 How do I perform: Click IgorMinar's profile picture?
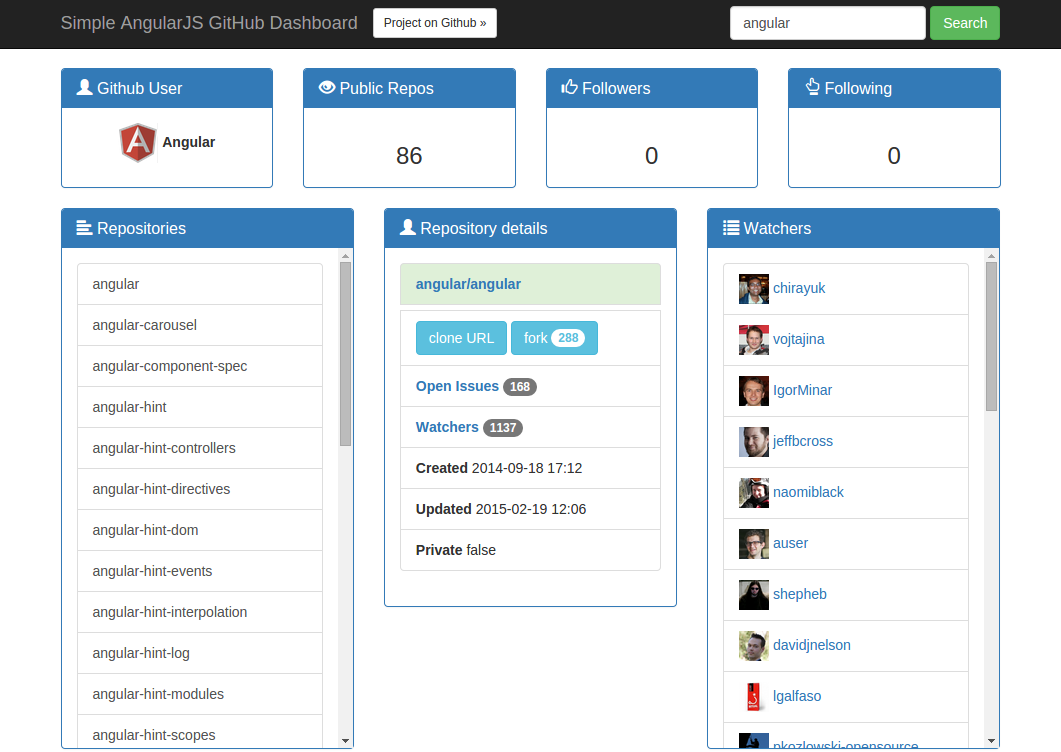[754, 391]
